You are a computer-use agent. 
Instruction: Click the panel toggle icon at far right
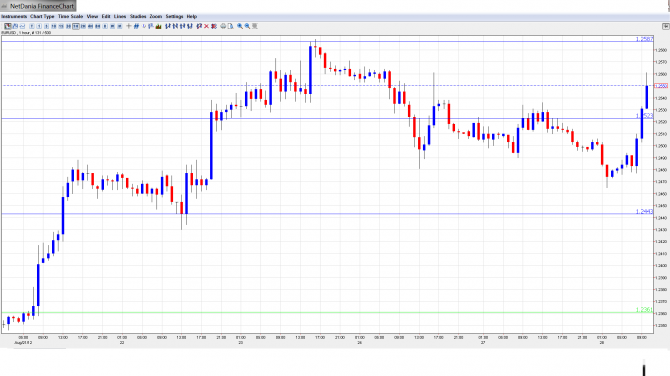pyautogui.click(x=666, y=26)
